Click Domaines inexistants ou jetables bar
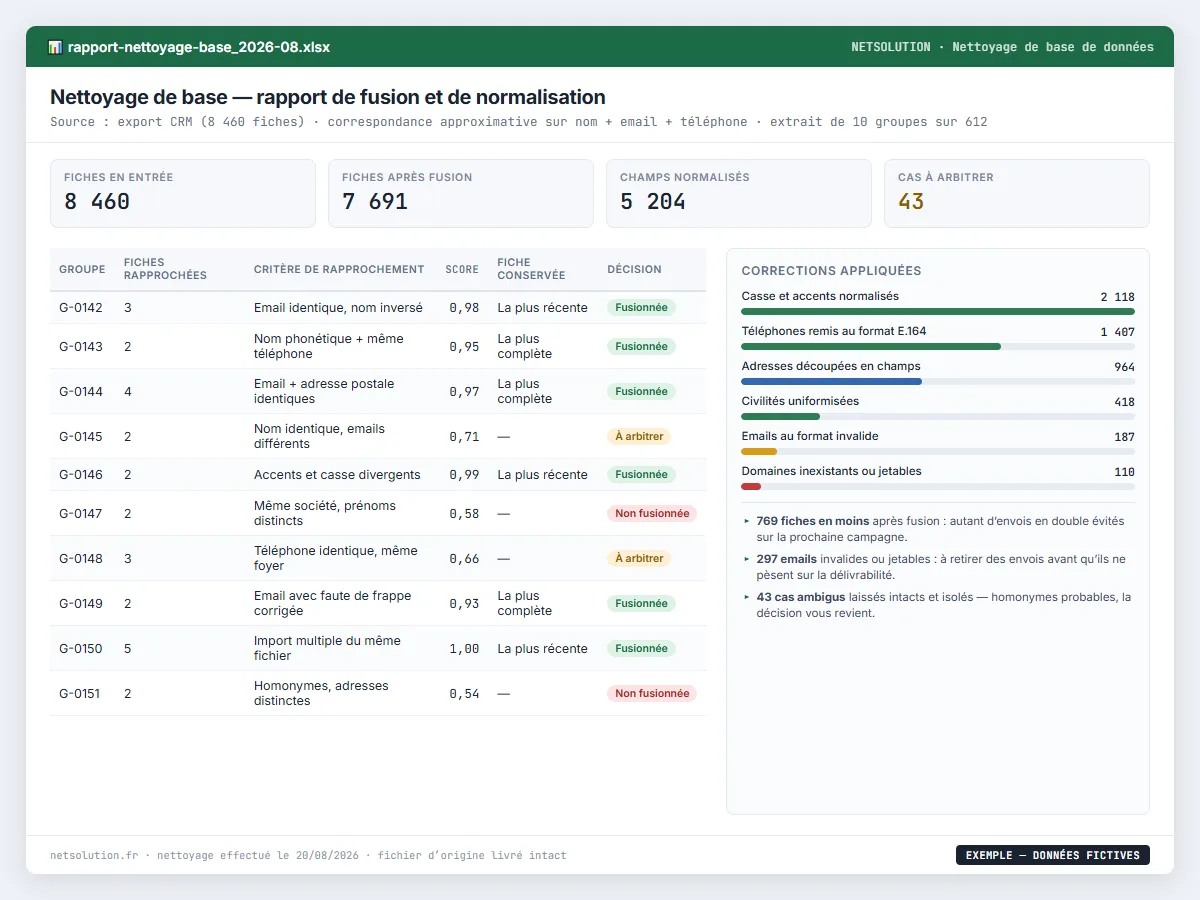This screenshot has height=900, width=1200. coord(938,486)
